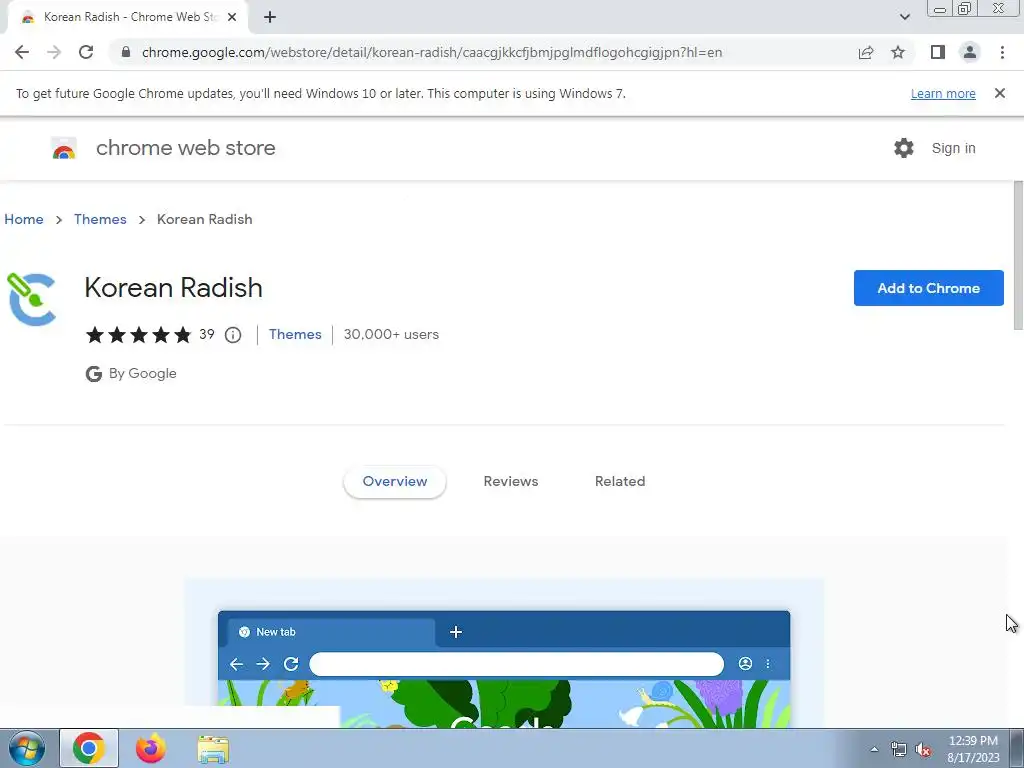The image size is (1024, 768).
Task: Launch Firefox from the taskbar
Action: click(150, 748)
